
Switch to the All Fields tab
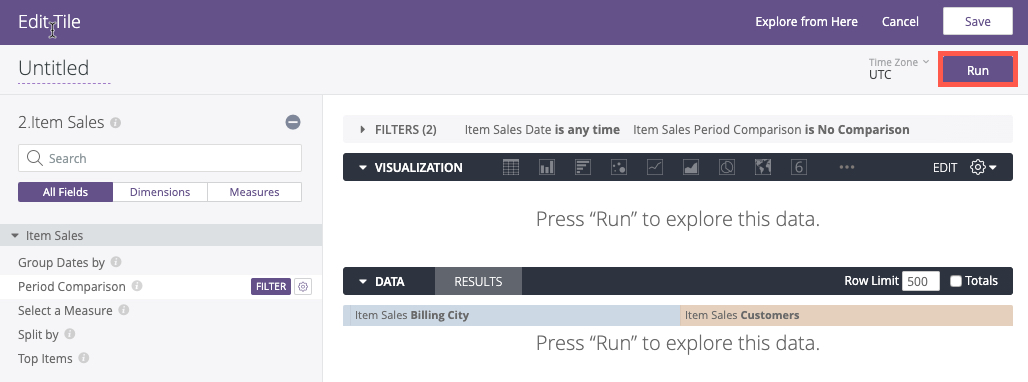coord(66,192)
